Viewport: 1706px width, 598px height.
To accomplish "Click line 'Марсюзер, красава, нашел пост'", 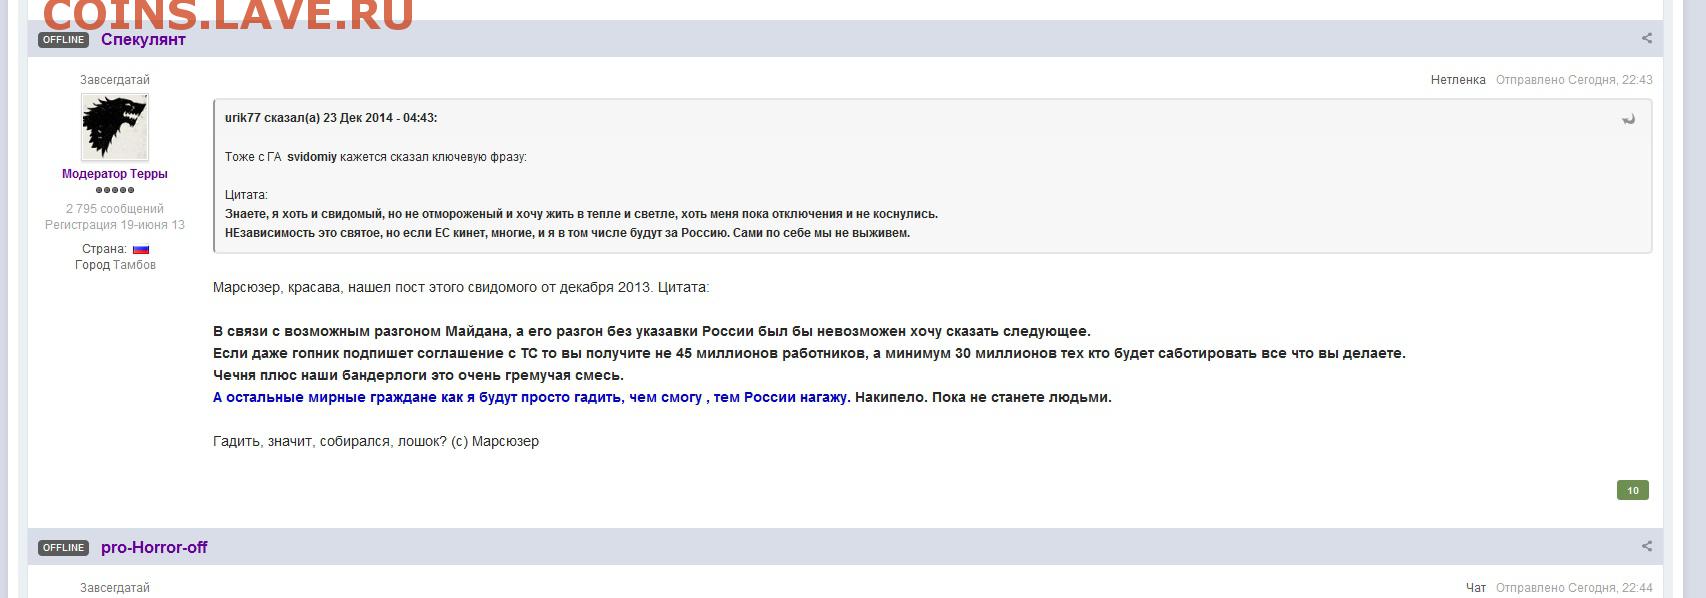I will click(461, 287).
